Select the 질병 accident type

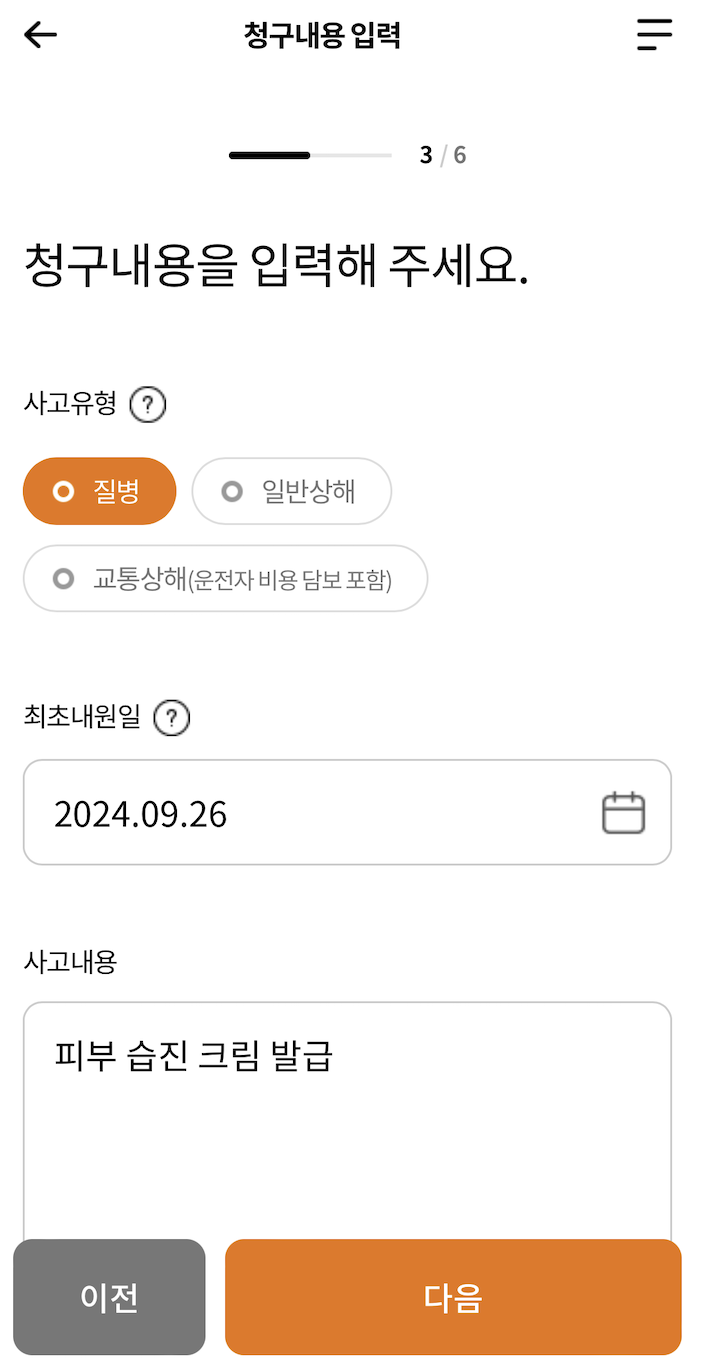(99, 491)
